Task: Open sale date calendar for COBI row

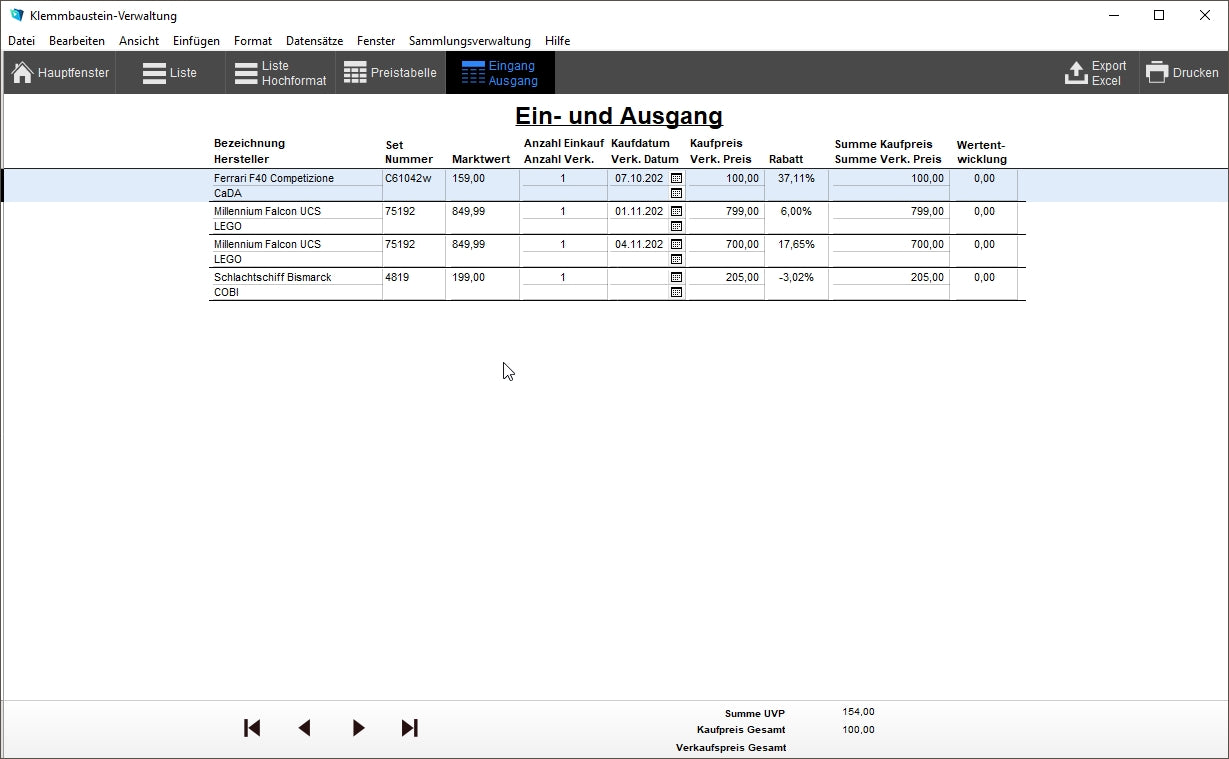Action: 676,293
